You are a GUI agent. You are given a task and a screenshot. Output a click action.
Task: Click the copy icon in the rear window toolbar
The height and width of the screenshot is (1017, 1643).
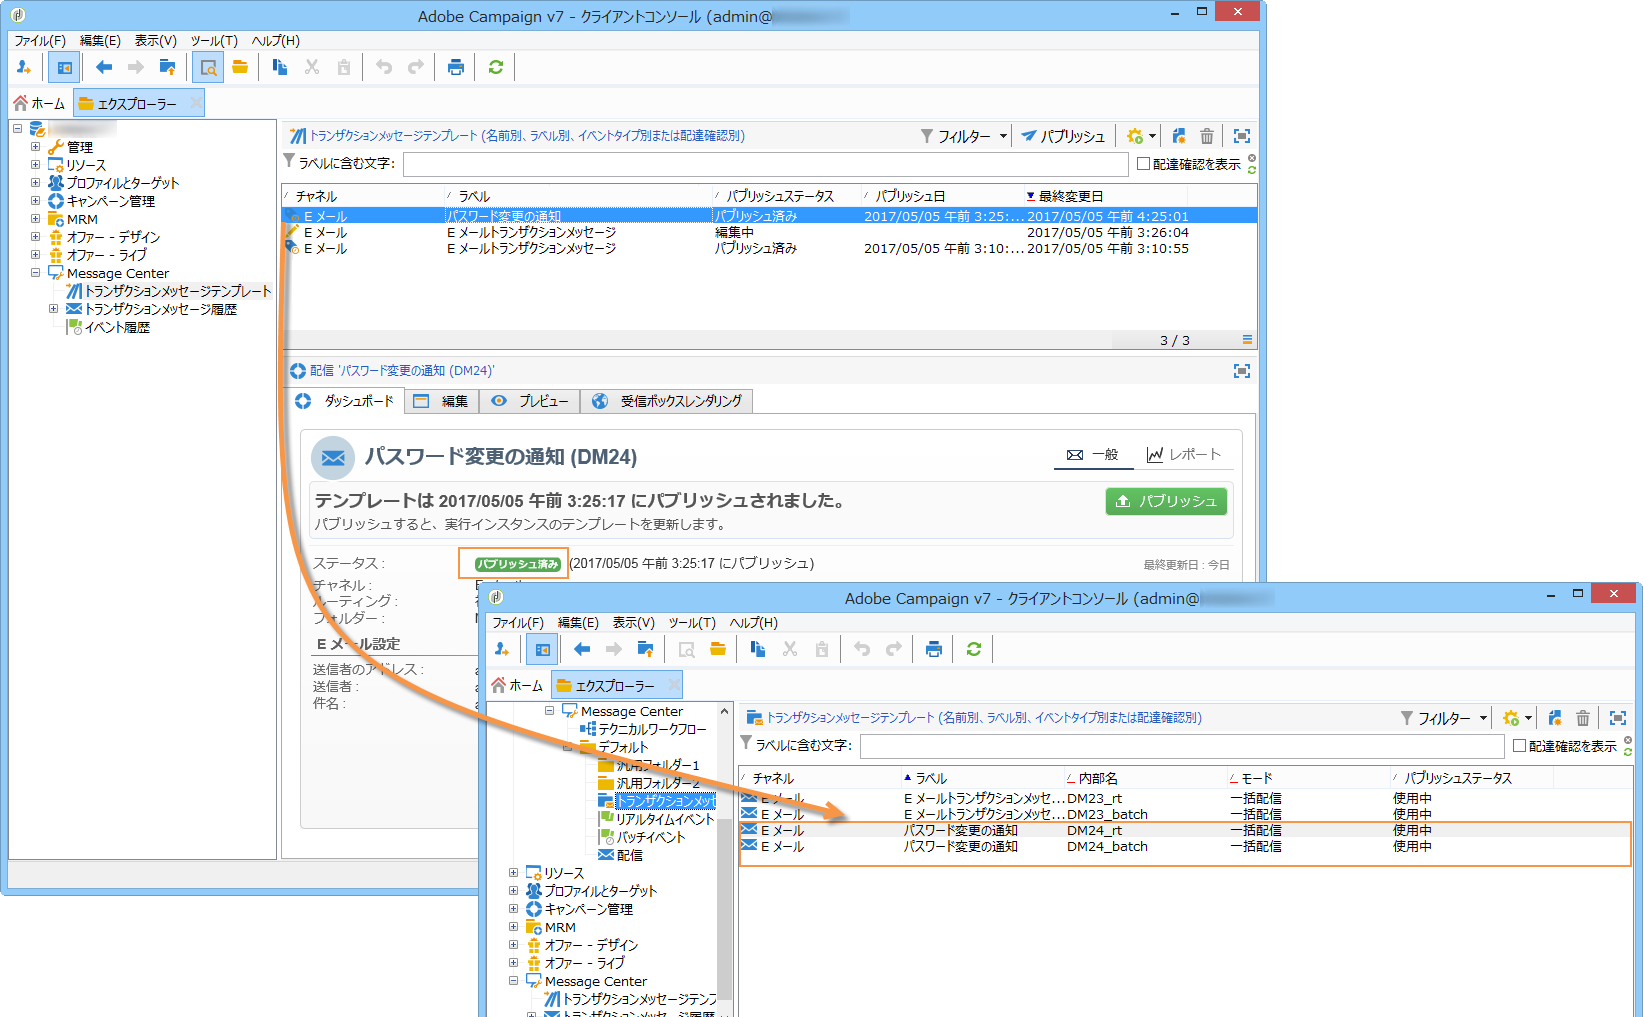coord(280,67)
